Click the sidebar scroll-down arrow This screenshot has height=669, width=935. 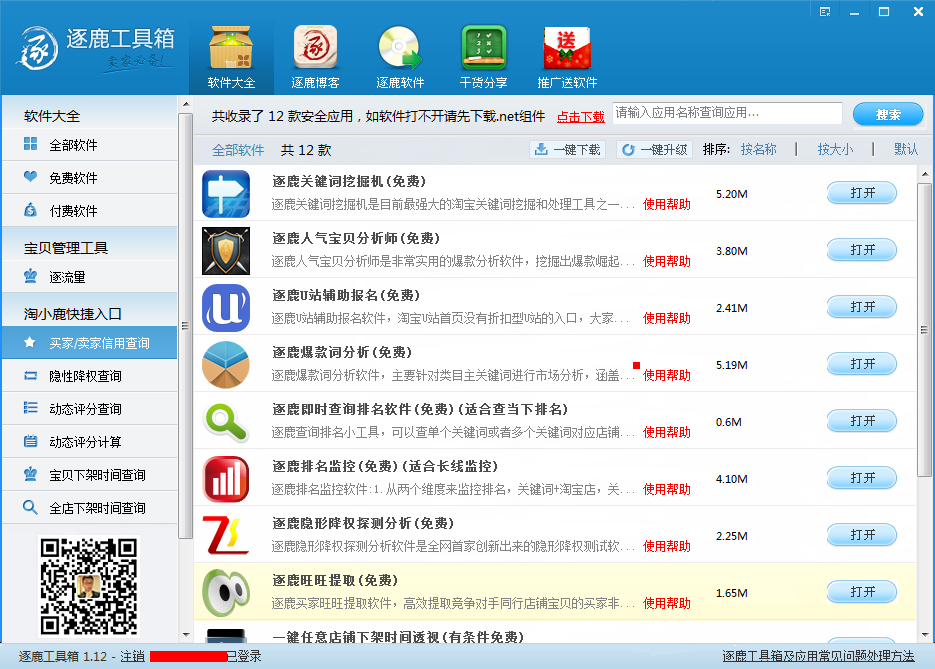click(x=186, y=635)
